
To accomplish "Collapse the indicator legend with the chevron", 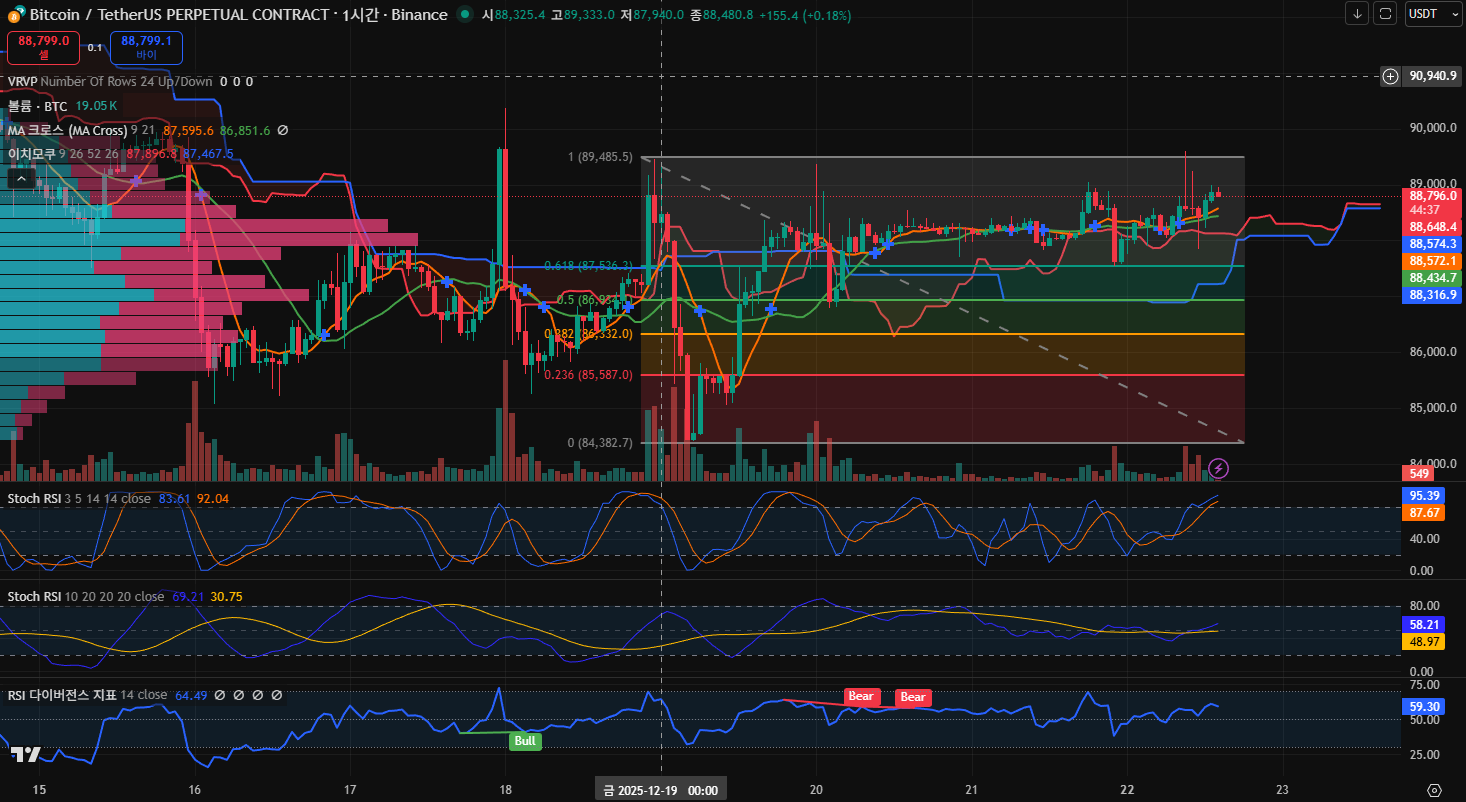I will coord(20,178).
